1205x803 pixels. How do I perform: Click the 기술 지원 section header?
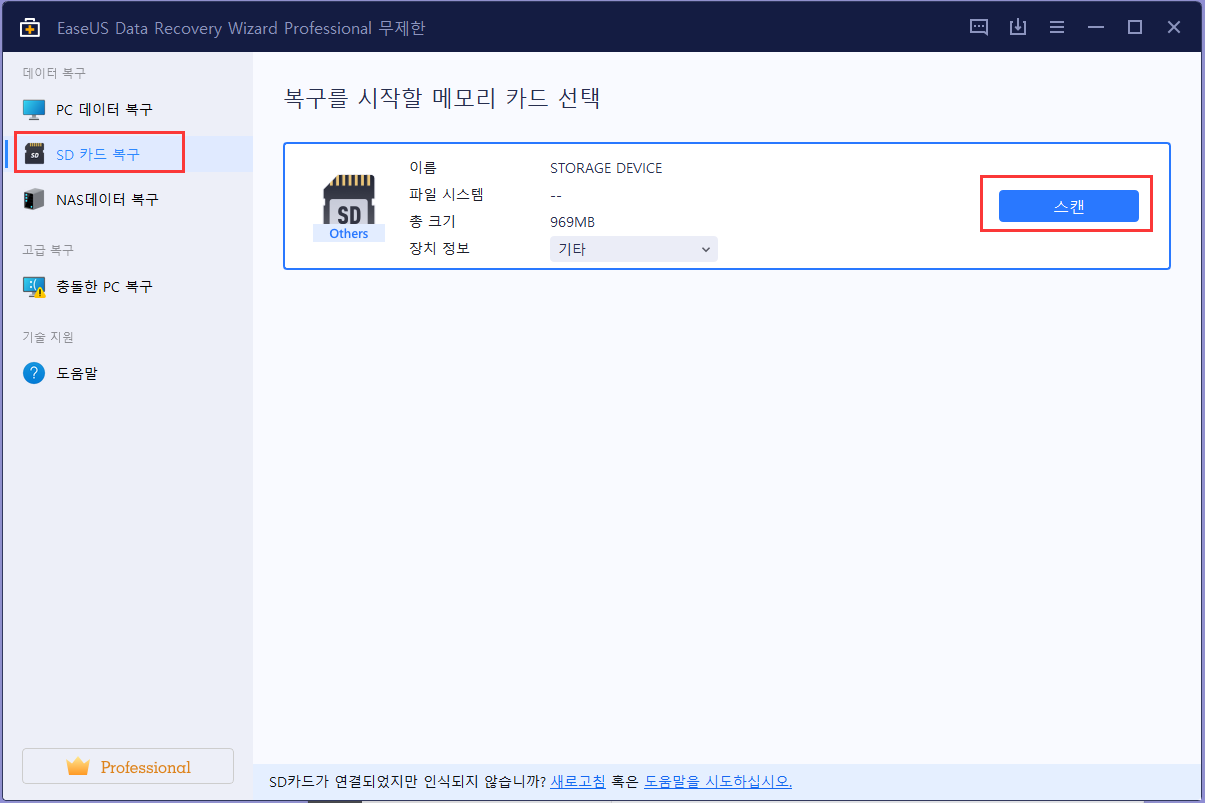[48, 337]
